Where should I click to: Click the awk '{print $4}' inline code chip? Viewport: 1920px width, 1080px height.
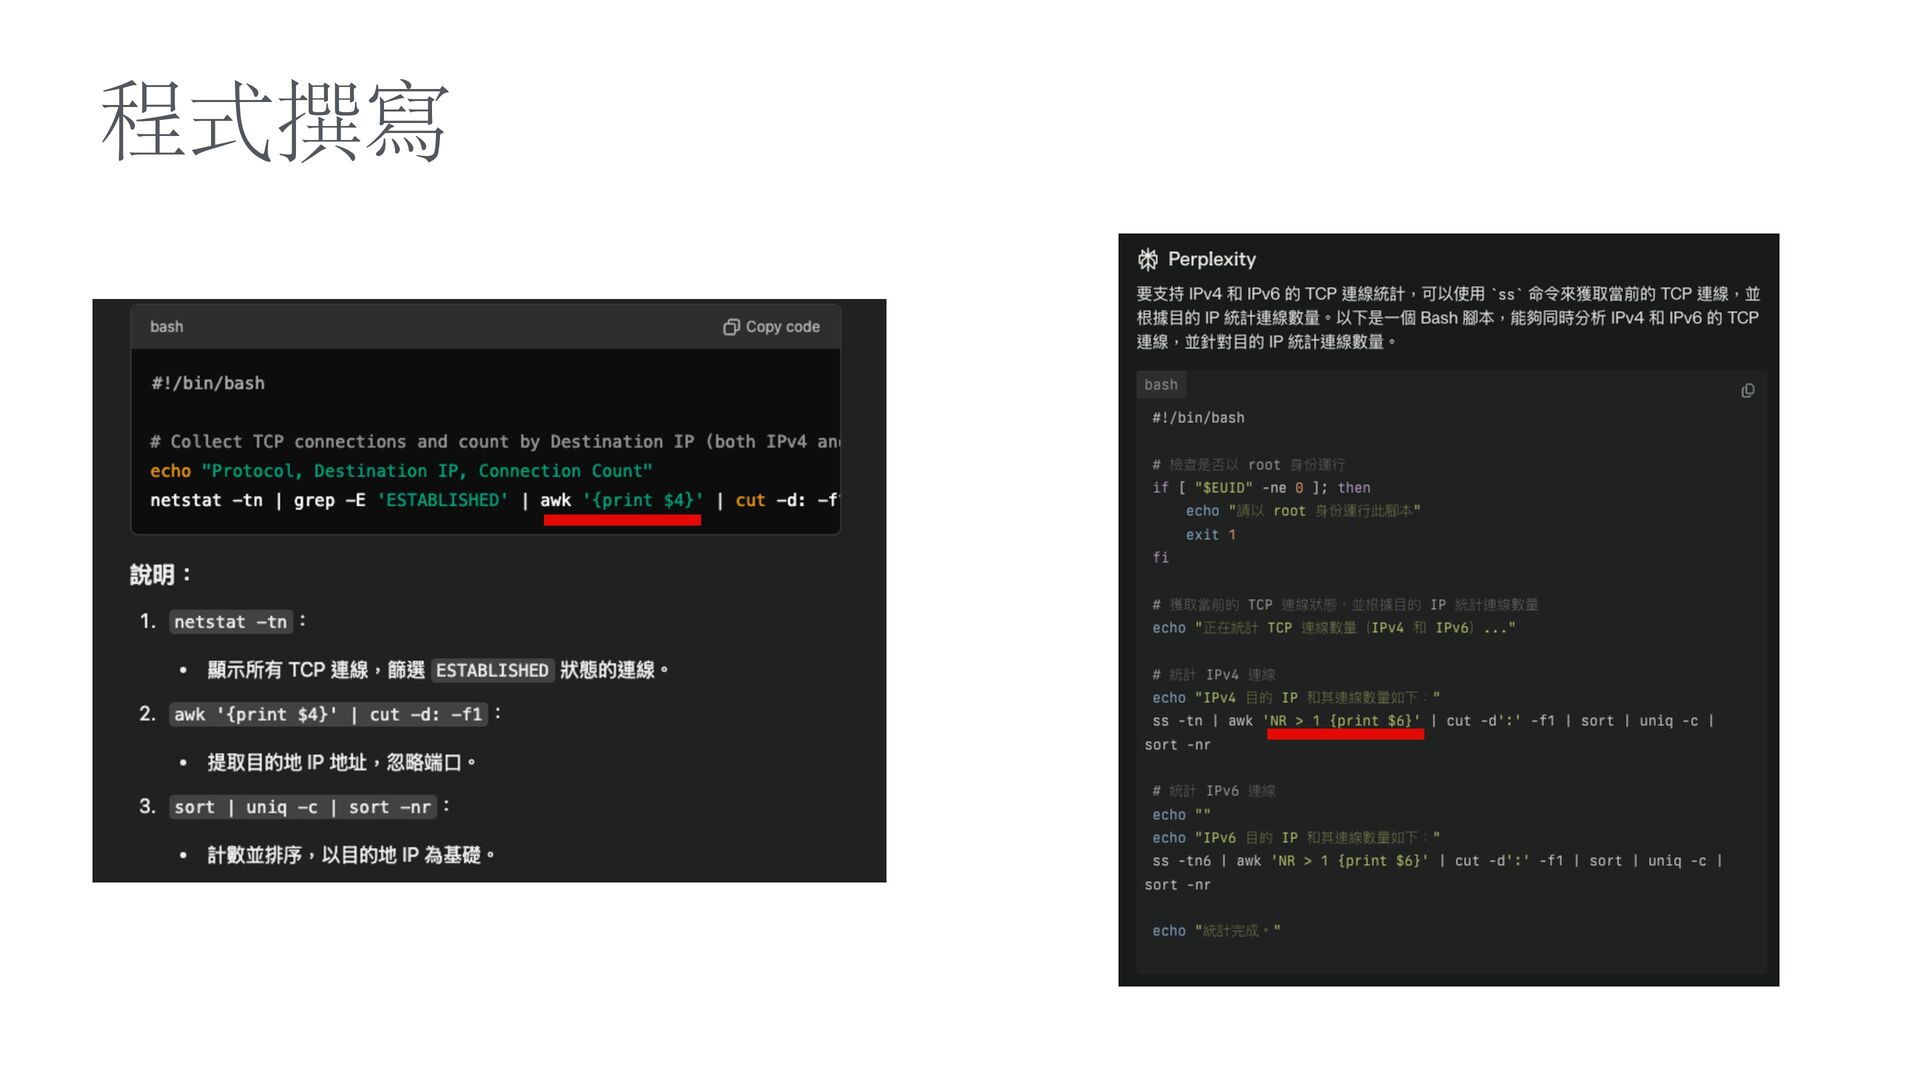point(328,715)
